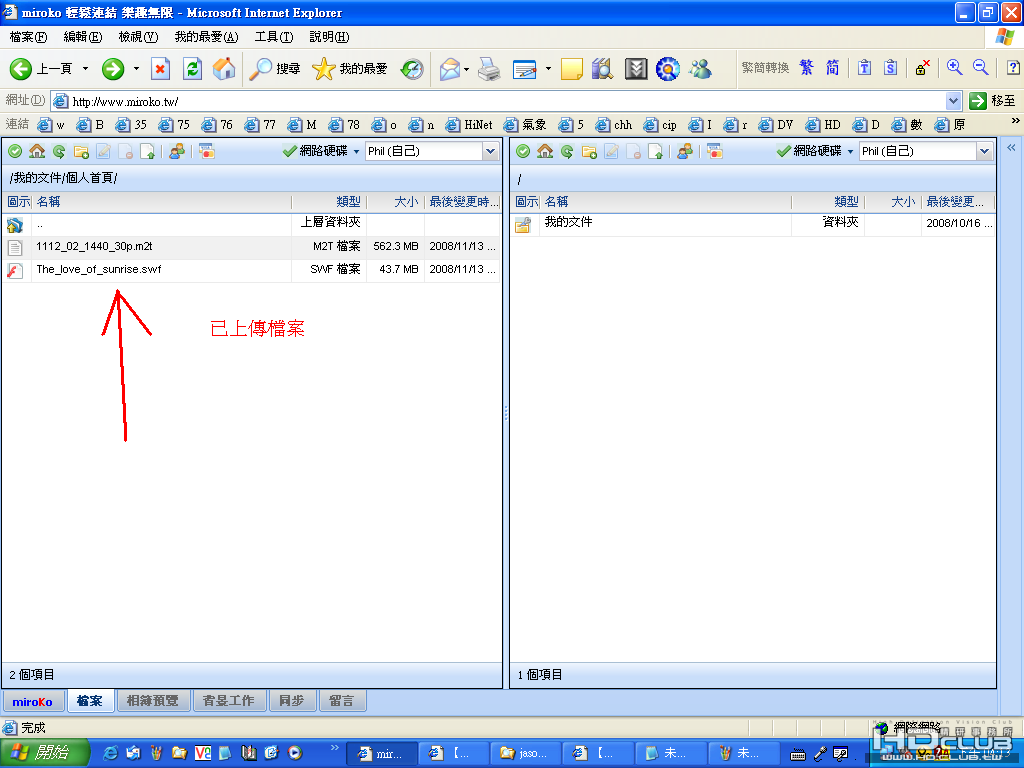The image size is (1024, 768).
Task: Click the Windows 開始 Start button
Action: (x=44, y=753)
